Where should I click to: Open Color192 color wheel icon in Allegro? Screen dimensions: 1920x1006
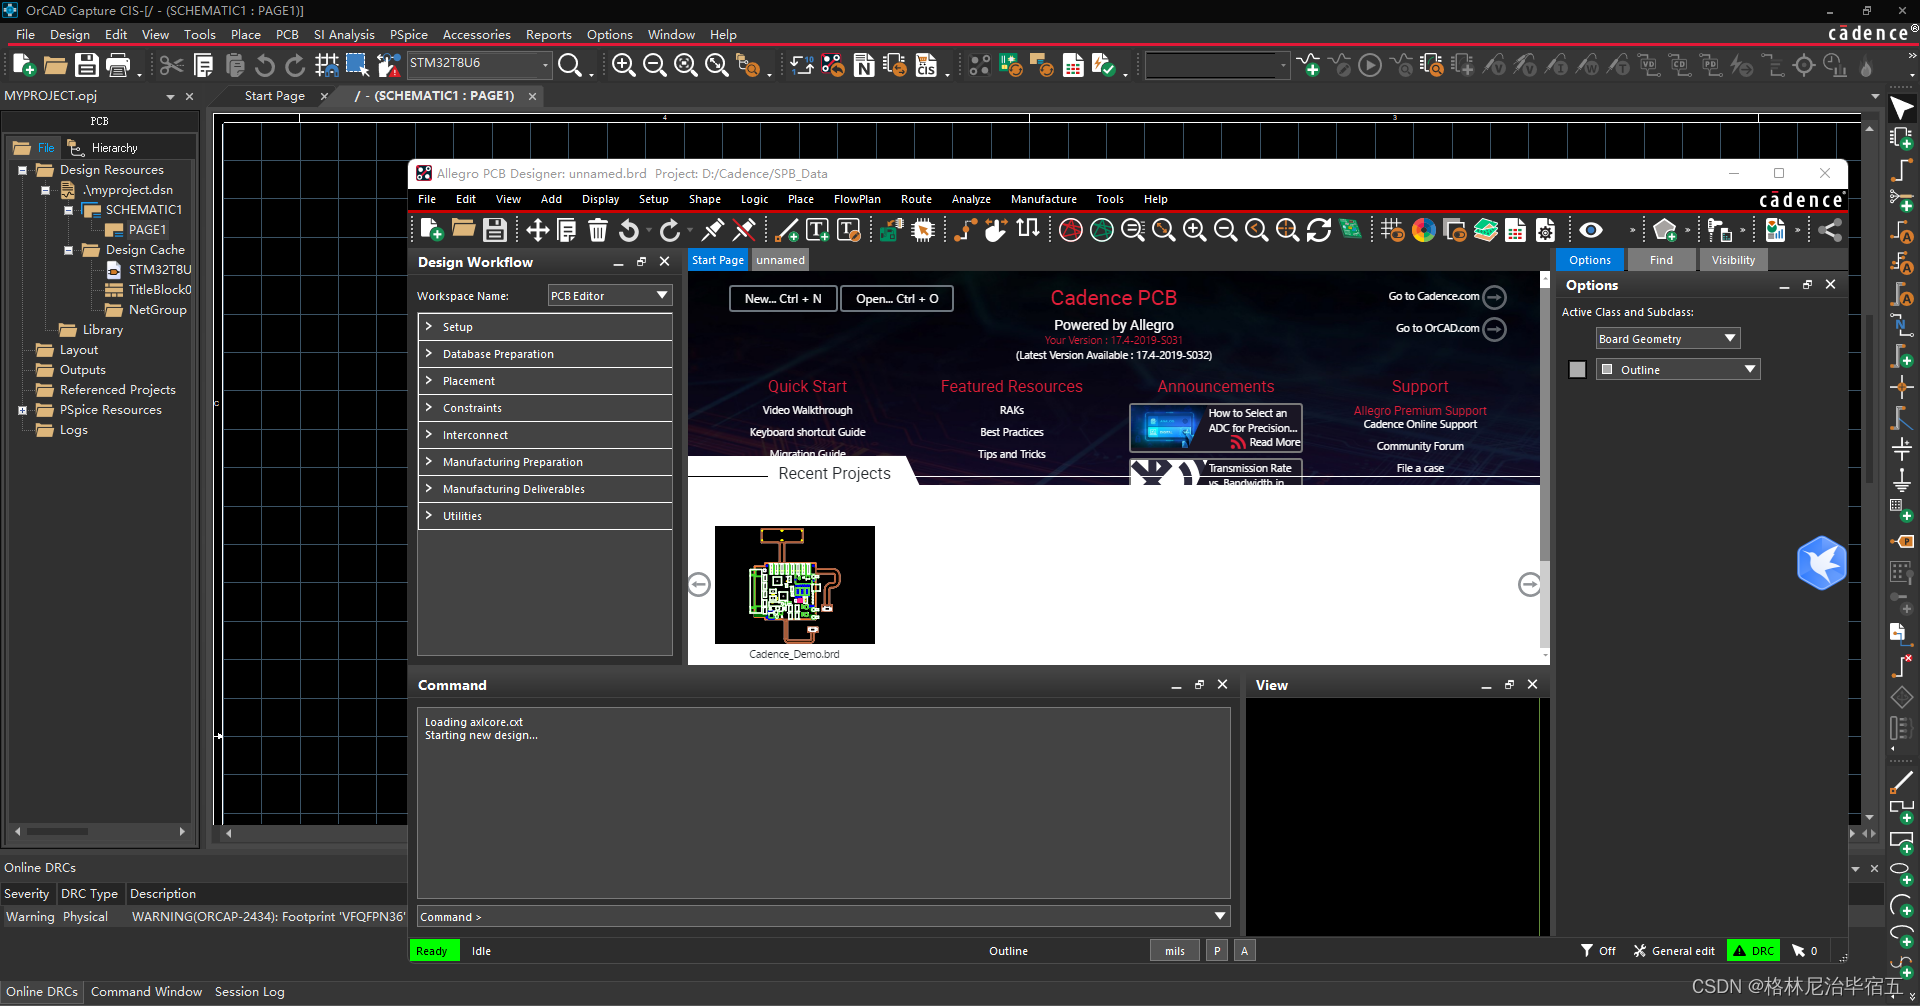click(1424, 230)
